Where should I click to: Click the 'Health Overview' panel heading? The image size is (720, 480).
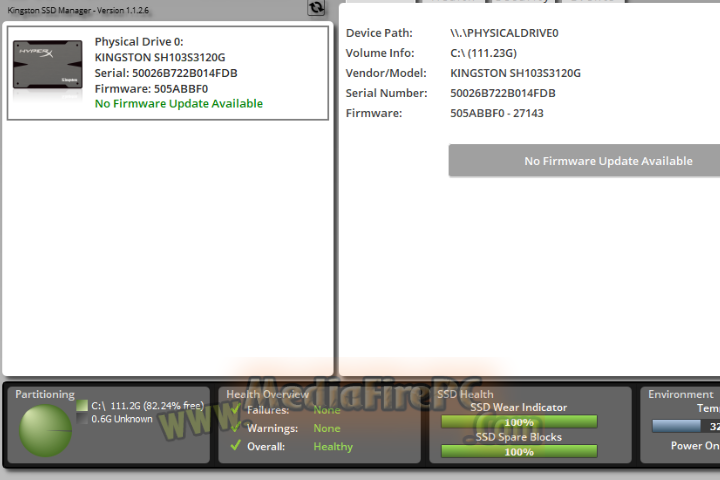point(267,394)
